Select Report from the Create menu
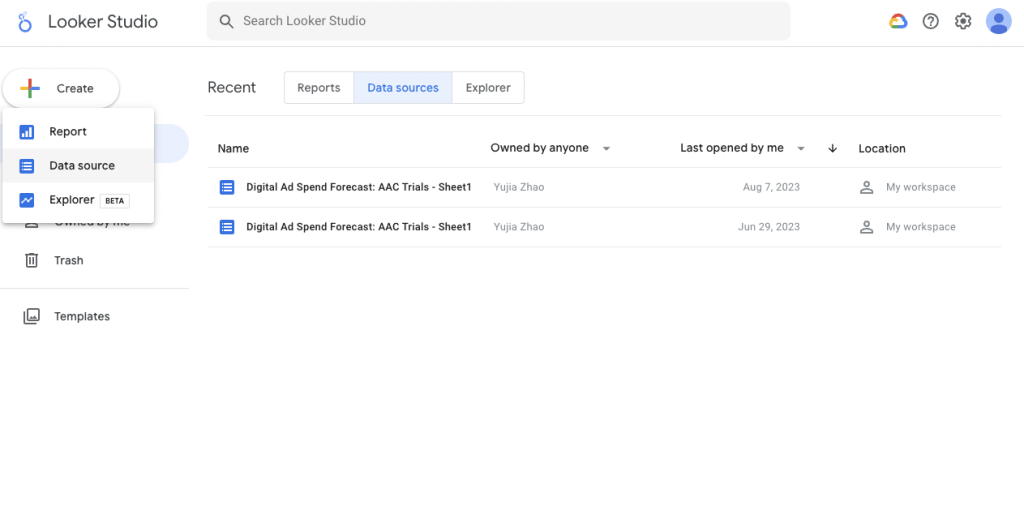 tap(78, 132)
